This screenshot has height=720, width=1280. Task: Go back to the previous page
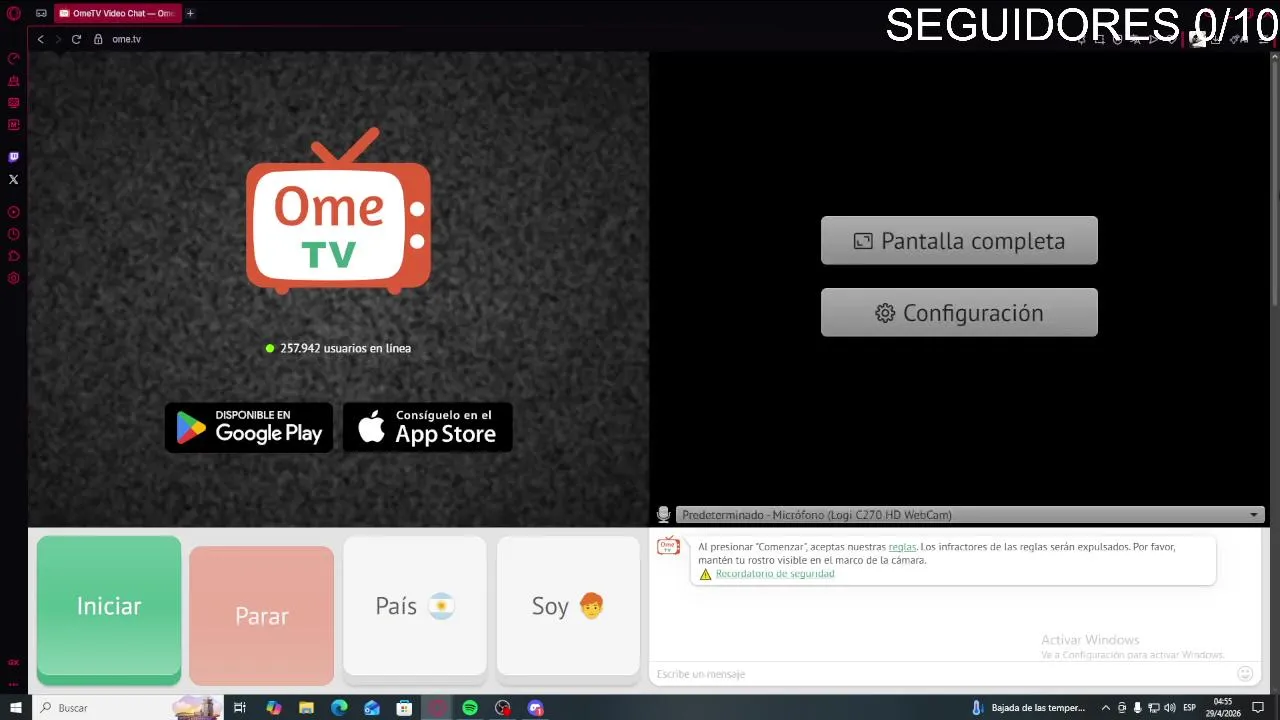[x=40, y=39]
